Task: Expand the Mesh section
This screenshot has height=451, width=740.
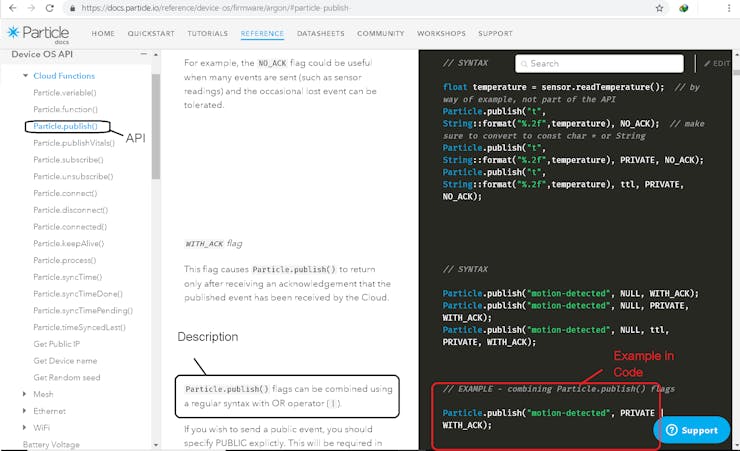Action: pyautogui.click(x=25, y=394)
